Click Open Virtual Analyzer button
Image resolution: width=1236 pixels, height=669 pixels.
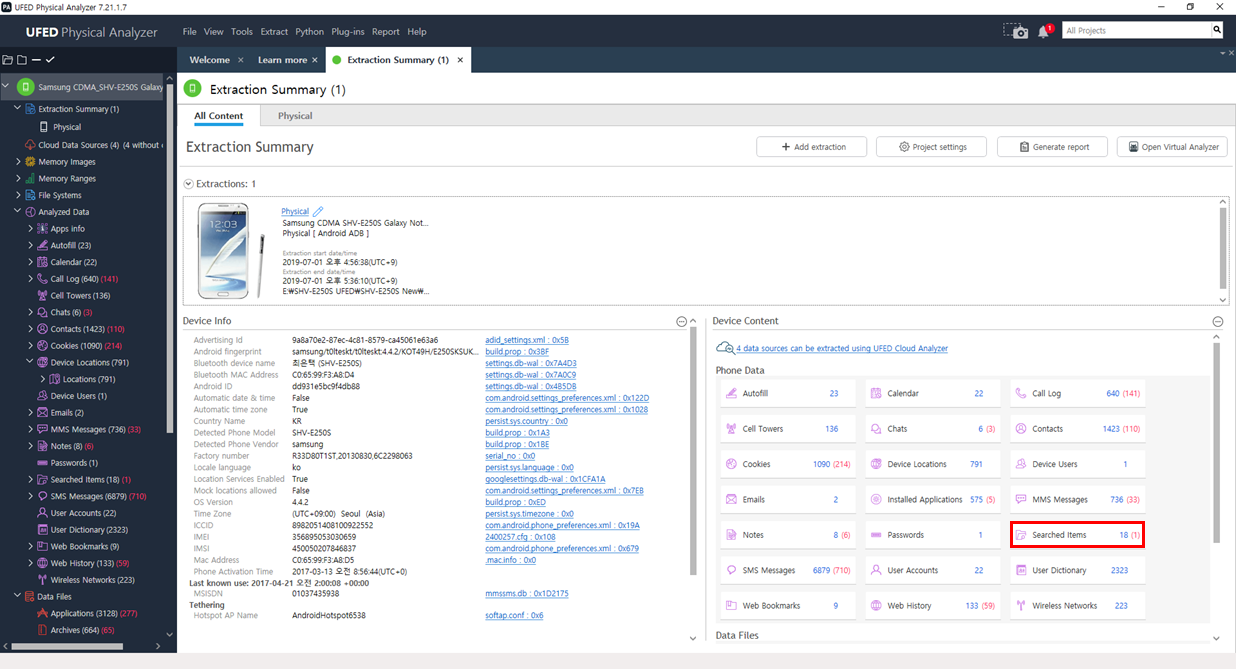pyautogui.click(x=1172, y=147)
